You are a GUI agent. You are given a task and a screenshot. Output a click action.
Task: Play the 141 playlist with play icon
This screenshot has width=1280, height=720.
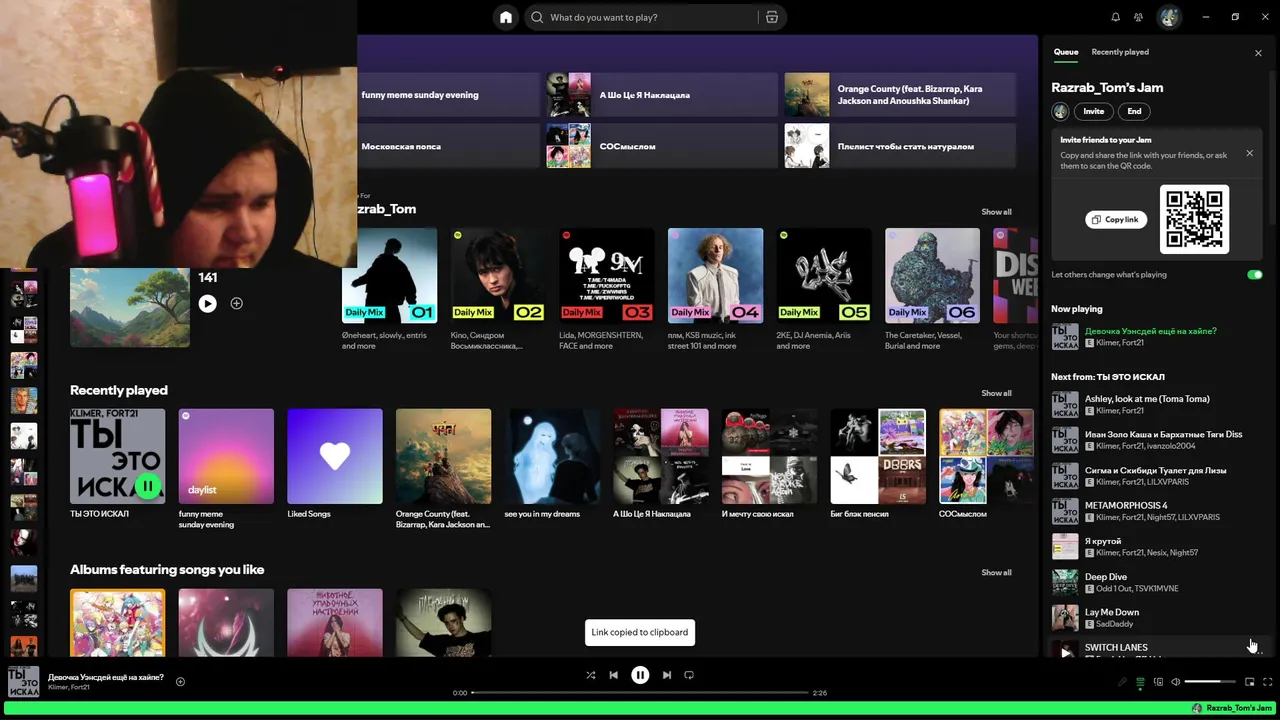point(207,303)
